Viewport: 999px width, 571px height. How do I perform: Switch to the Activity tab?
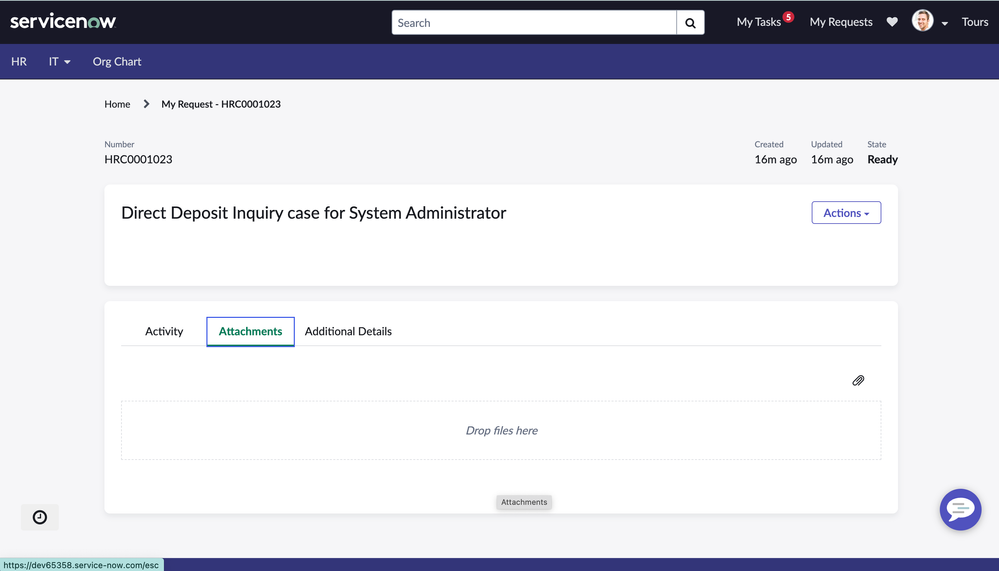pyautogui.click(x=164, y=331)
